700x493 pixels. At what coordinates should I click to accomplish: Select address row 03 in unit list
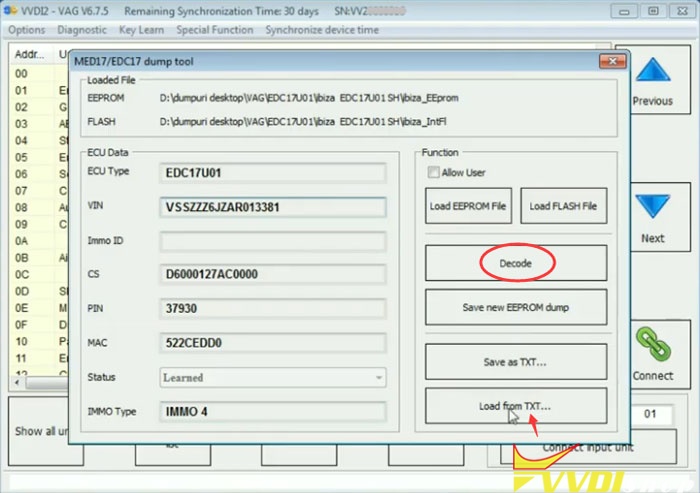[x=39, y=124]
